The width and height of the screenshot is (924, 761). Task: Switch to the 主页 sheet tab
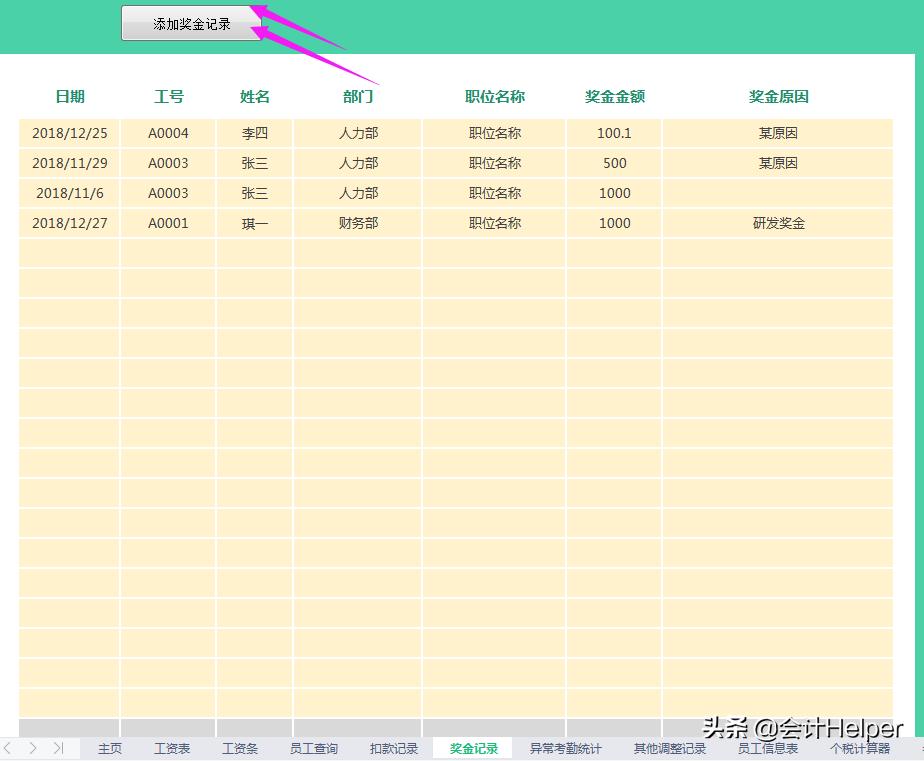point(108,747)
